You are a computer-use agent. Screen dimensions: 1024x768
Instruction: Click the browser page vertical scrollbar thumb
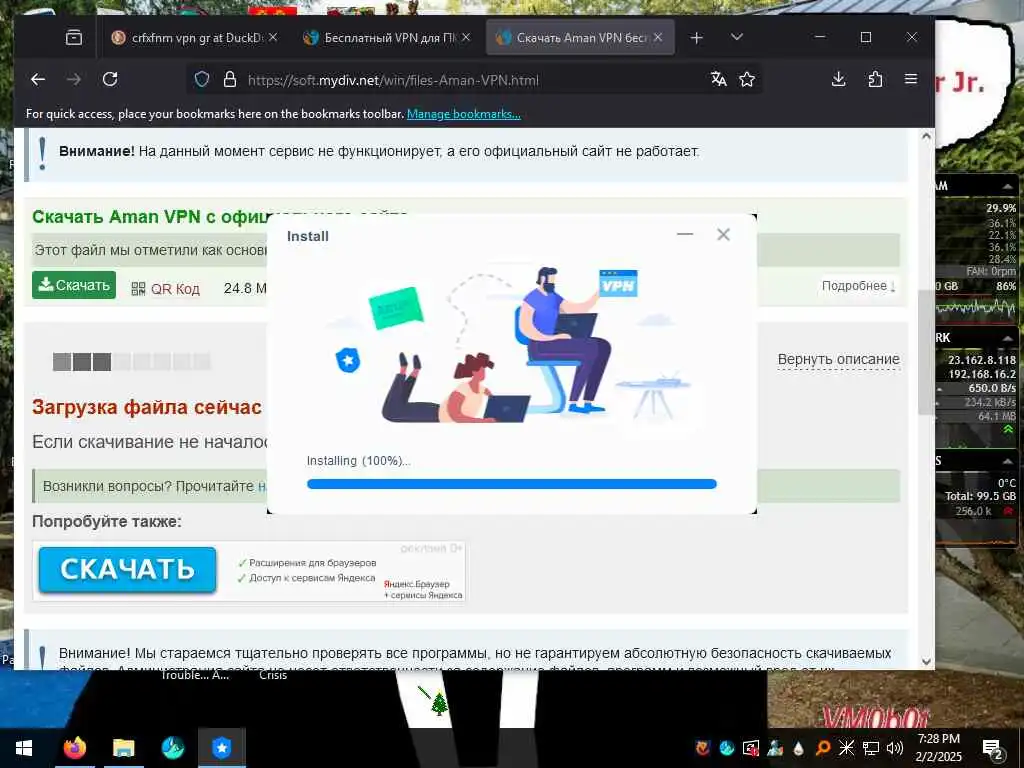point(925,351)
